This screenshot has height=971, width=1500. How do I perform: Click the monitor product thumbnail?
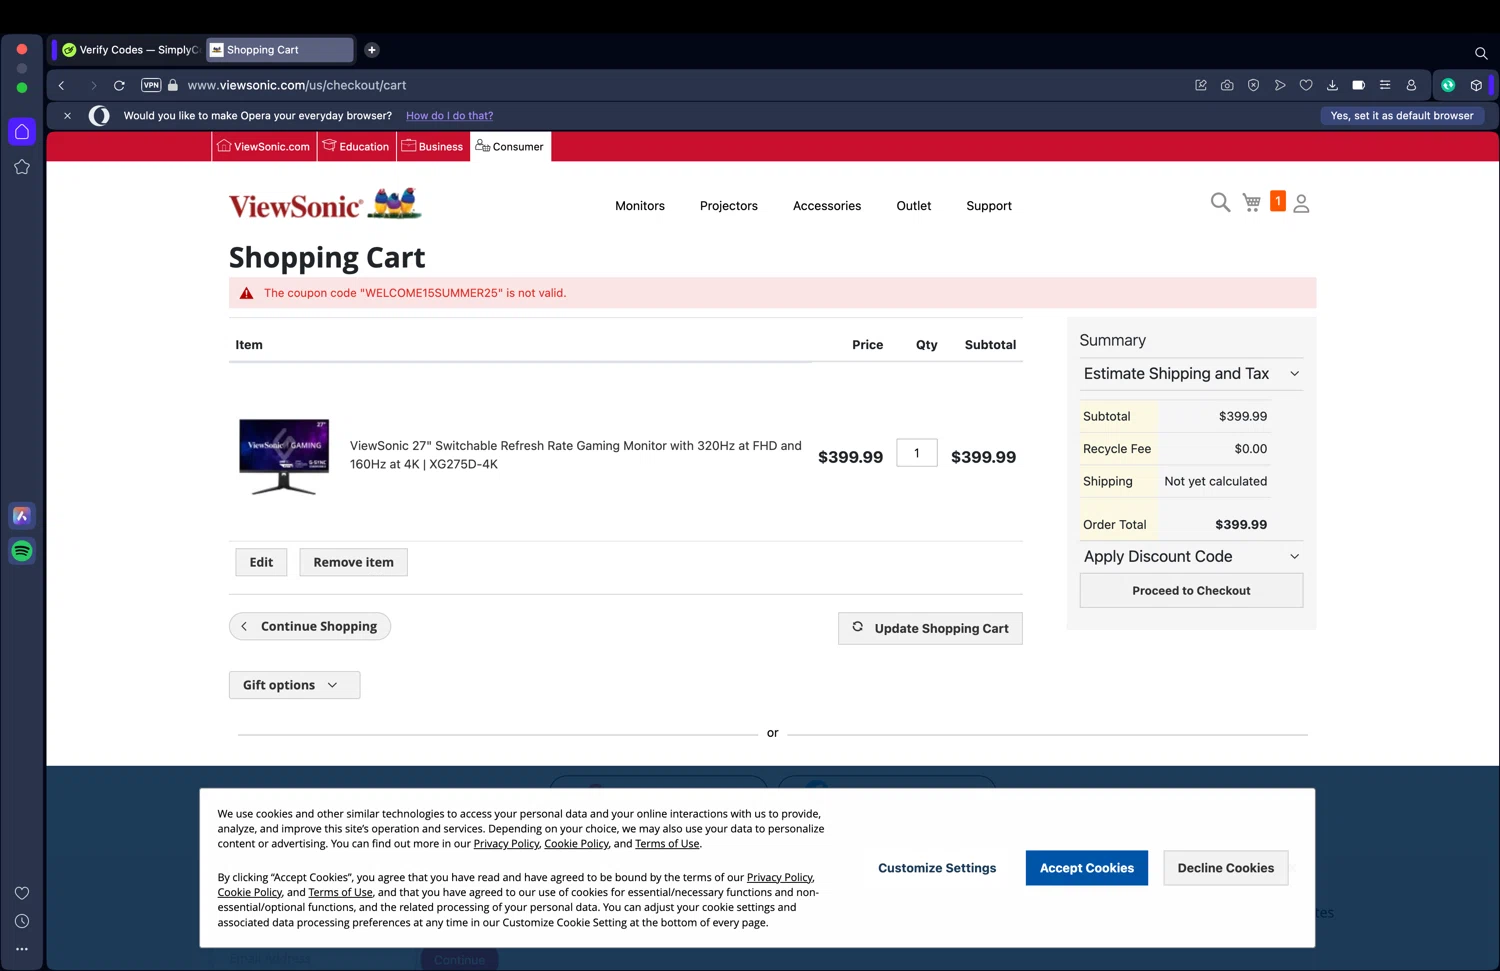pyautogui.click(x=284, y=457)
